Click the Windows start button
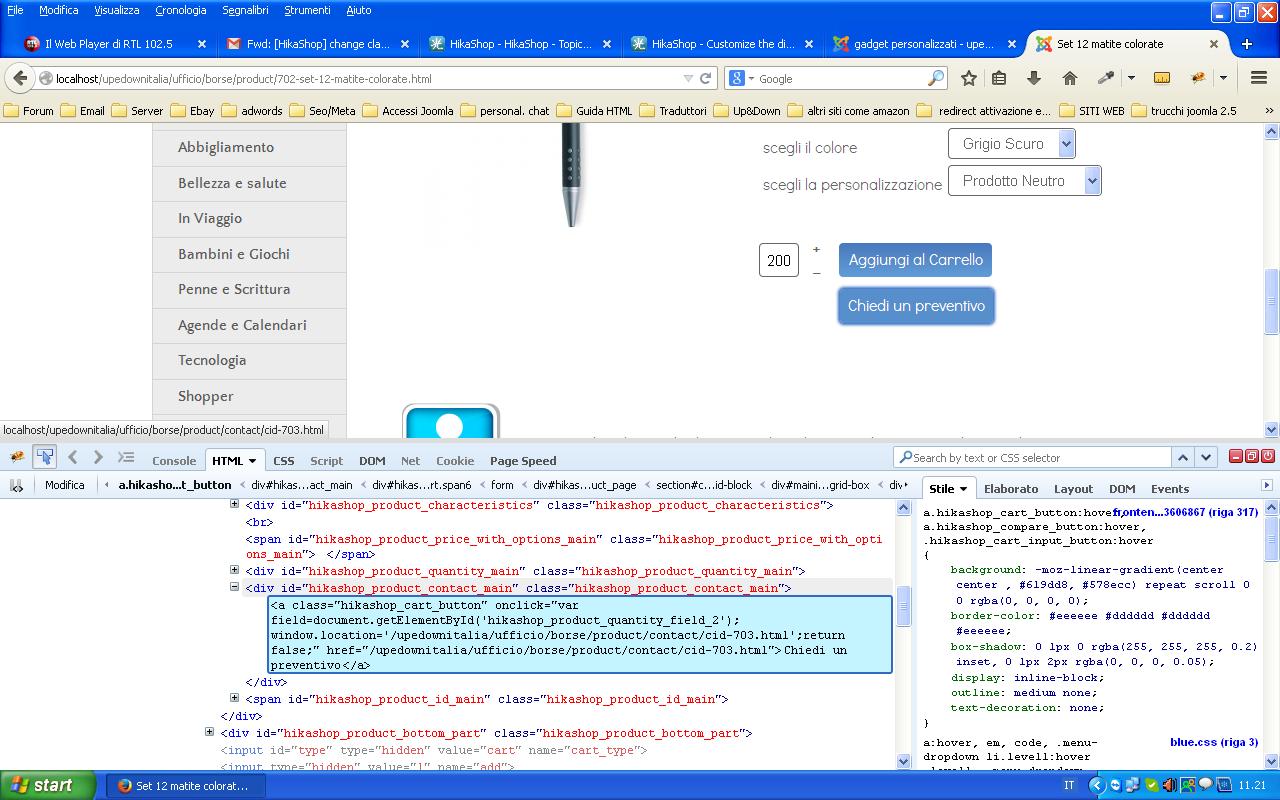The image size is (1280, 800). [48, 785]
